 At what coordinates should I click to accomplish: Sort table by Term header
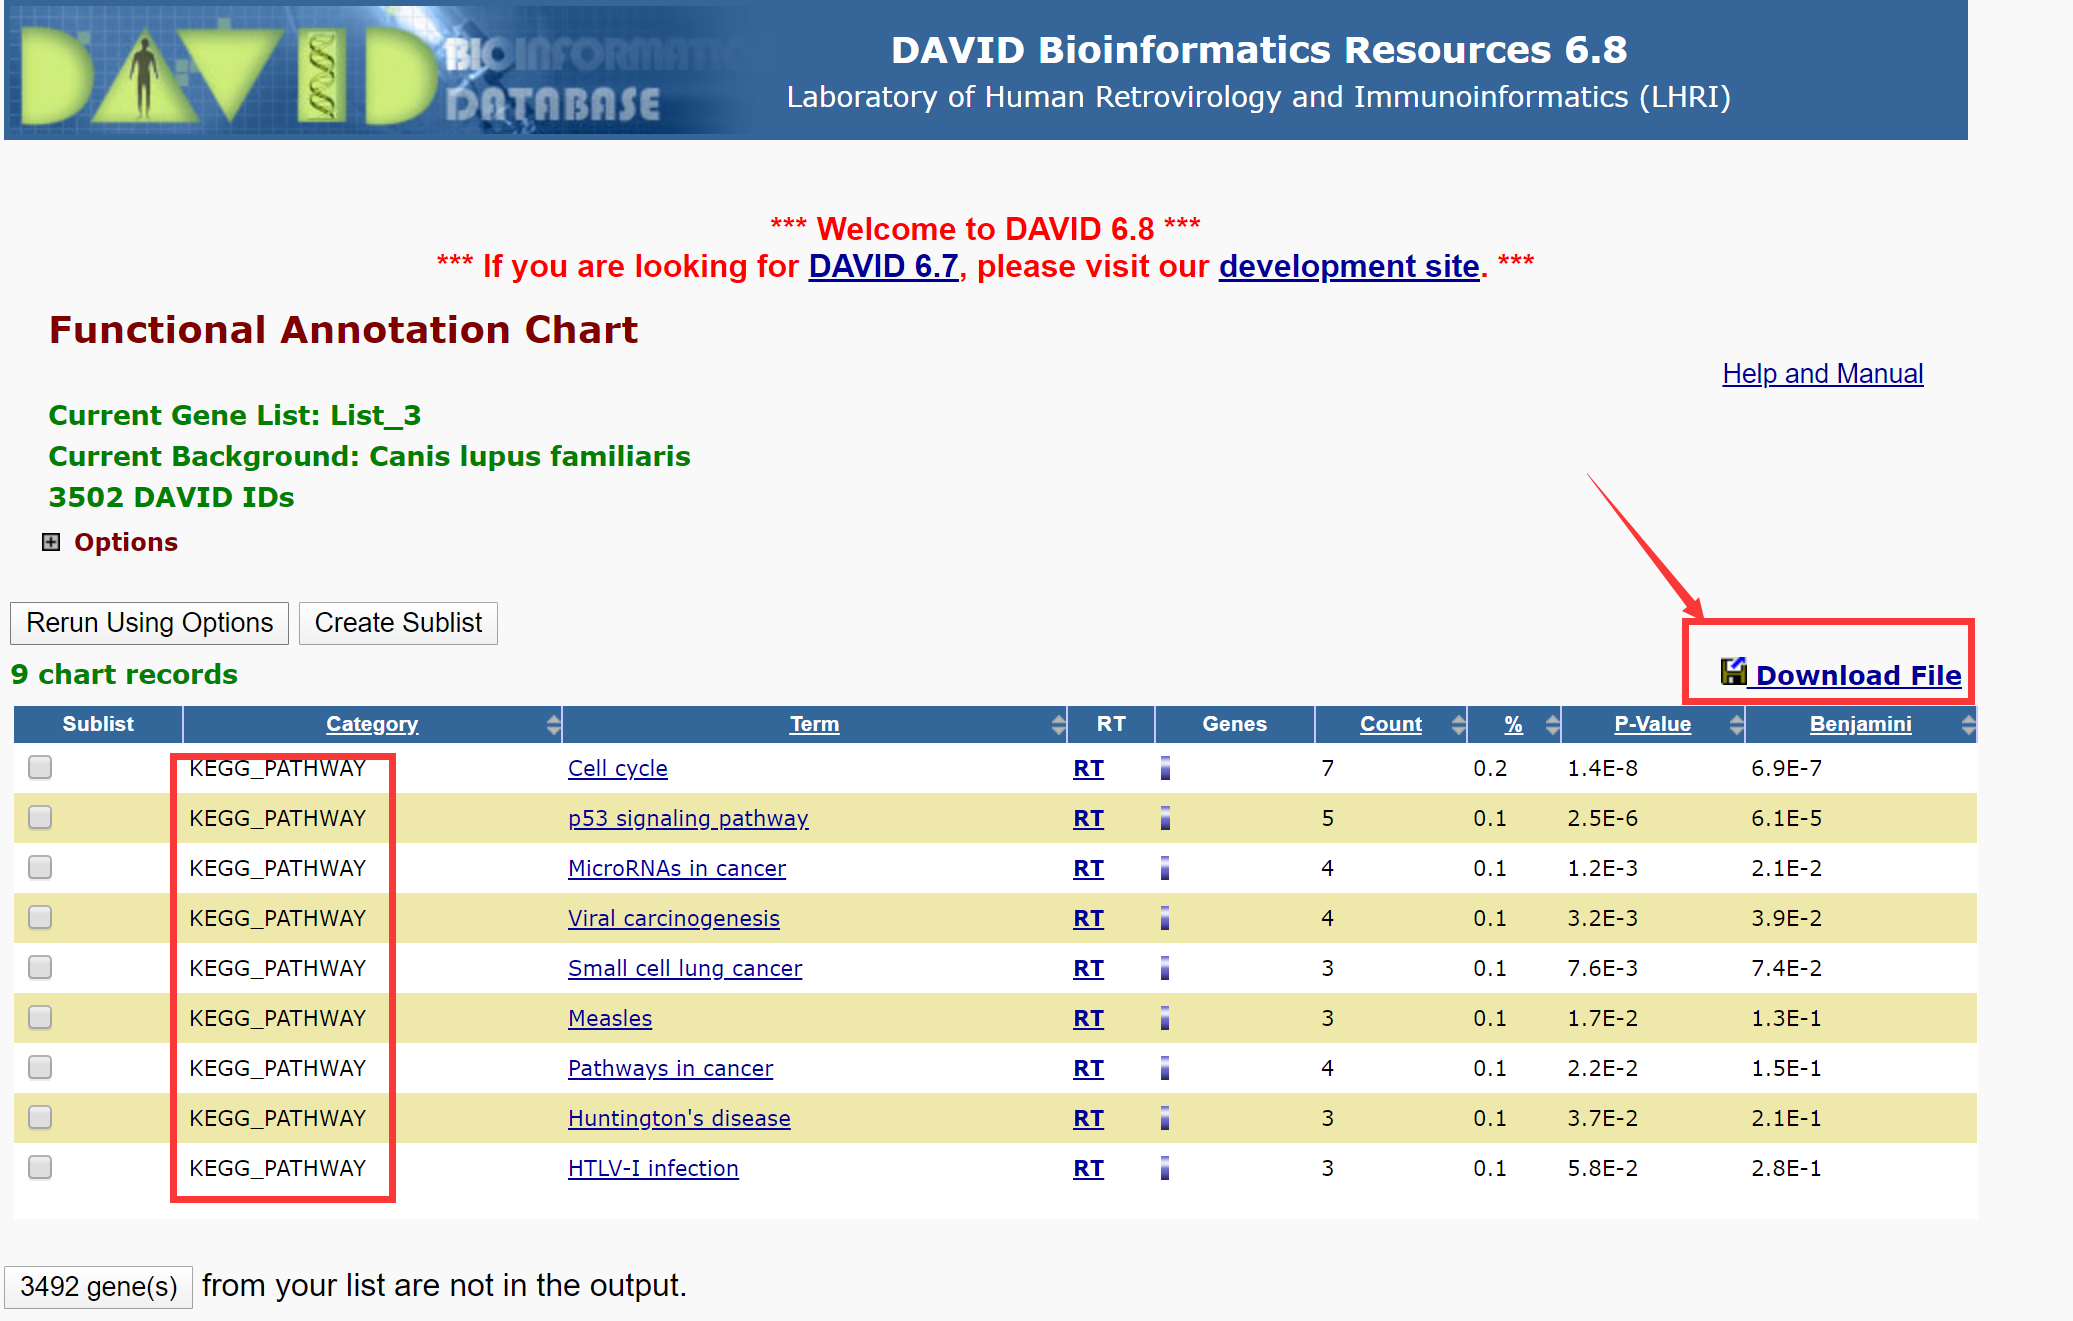click(814, 724)
